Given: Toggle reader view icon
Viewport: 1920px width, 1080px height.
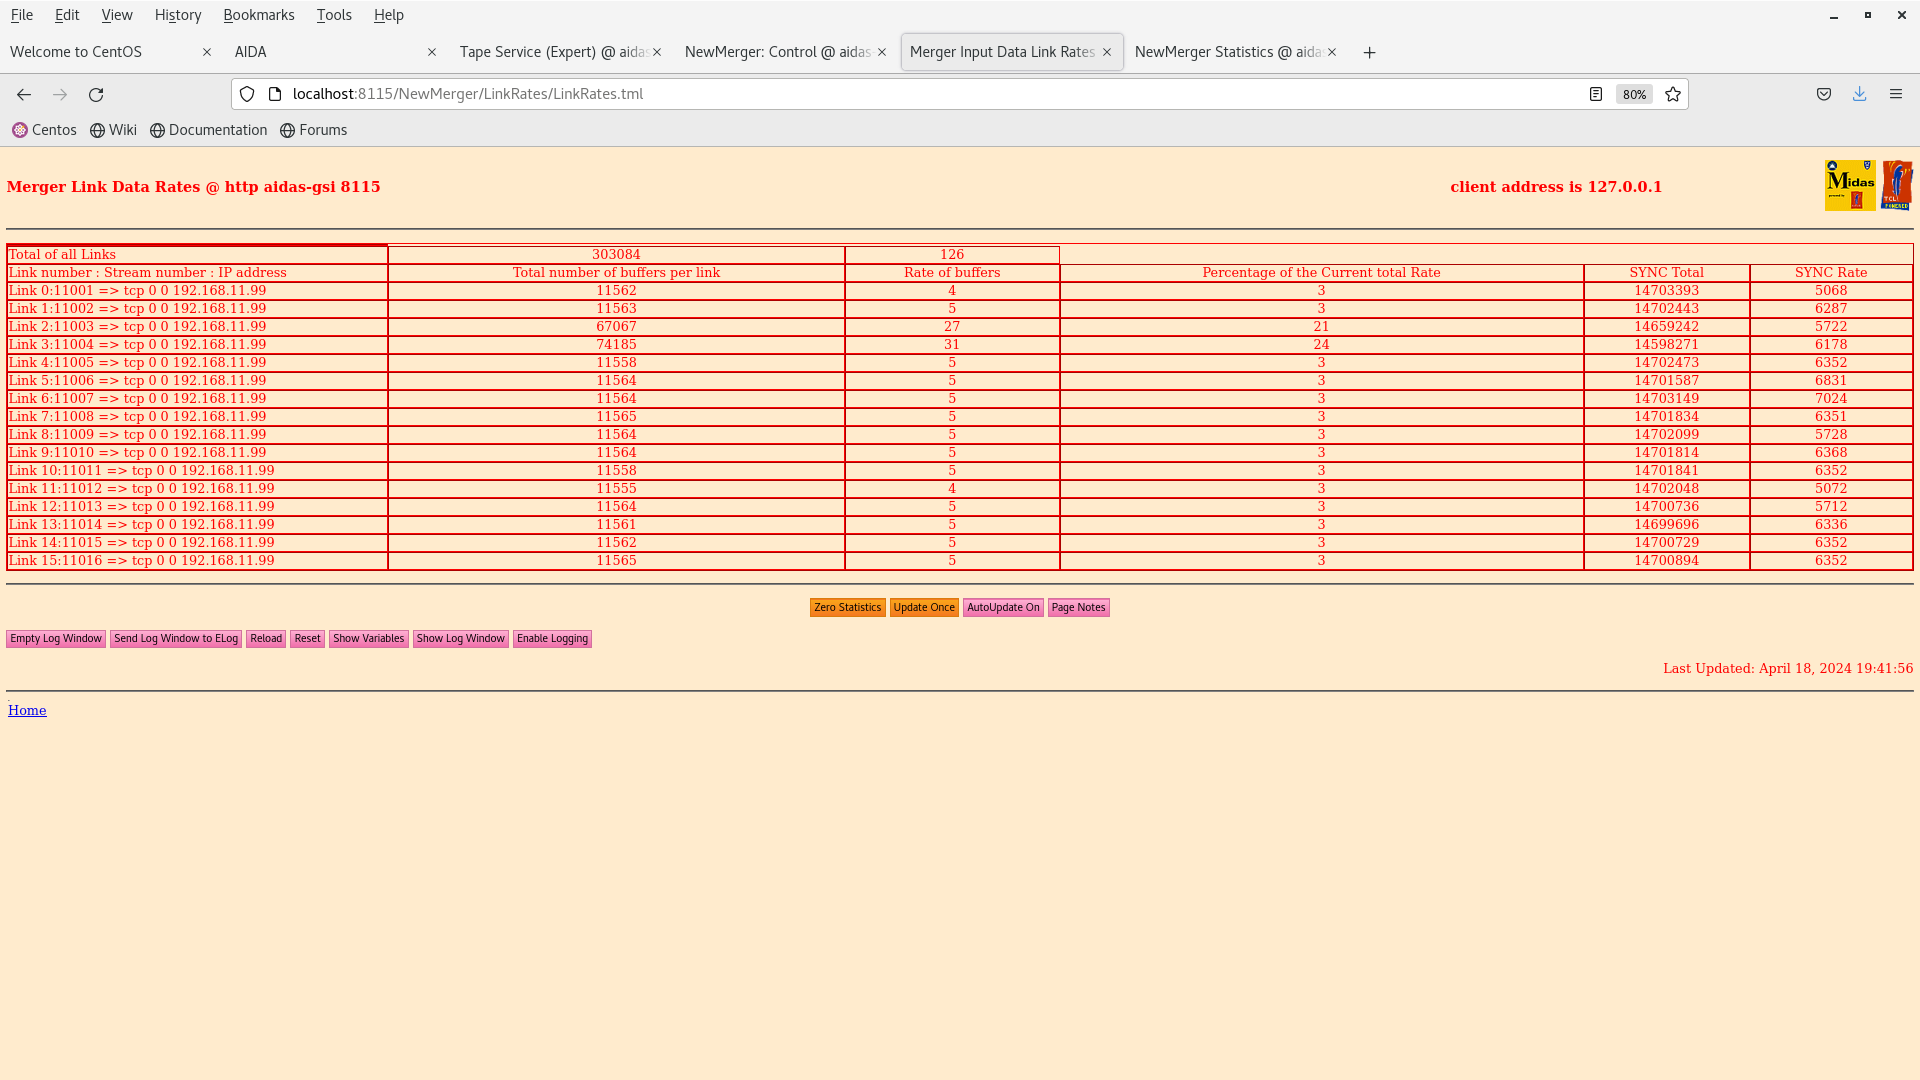Looking at the screenshot, I should tap(1596, 94).
